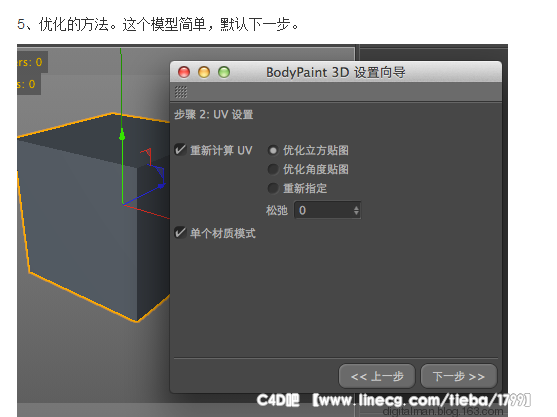Screen dimensions: 557x417
Task: Click the 松弛 stepper arrows
Action: coord(356,210)
